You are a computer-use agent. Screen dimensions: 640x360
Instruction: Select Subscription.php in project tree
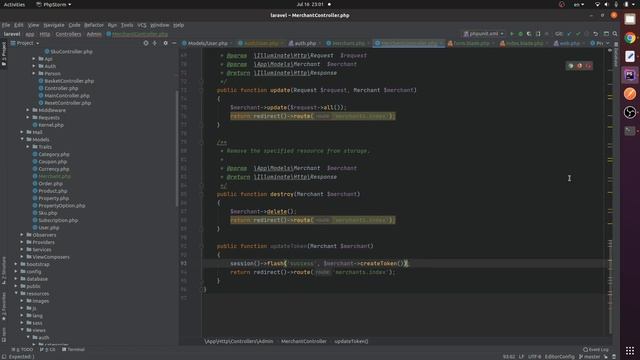pyautogui.click(x=58, y=220)
